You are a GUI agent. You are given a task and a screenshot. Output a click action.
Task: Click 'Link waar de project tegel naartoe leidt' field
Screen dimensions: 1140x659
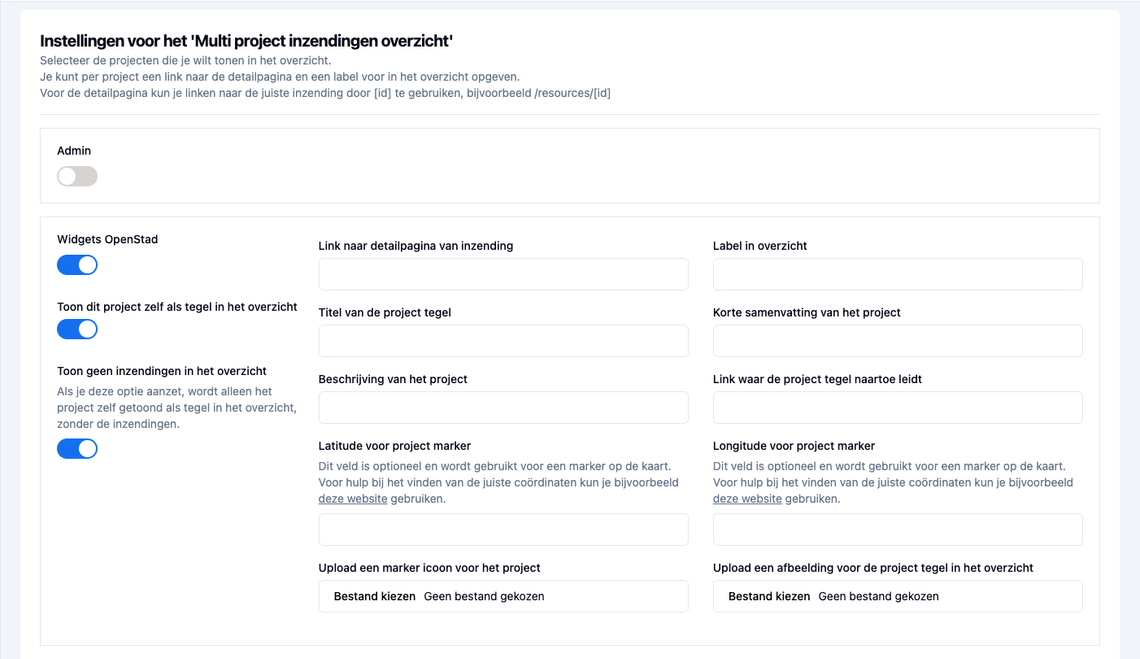tap(897, 408)
